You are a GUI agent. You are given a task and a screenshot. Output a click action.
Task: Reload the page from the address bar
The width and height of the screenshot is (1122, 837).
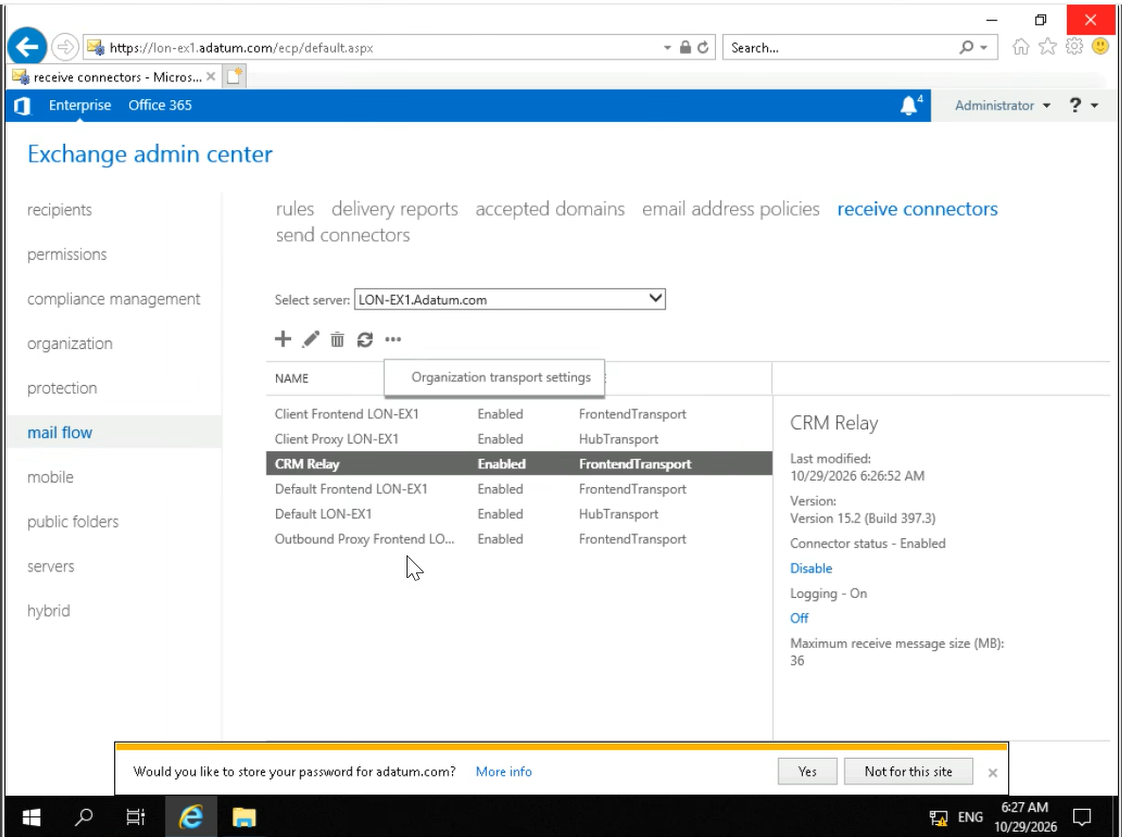click(703, 47)
